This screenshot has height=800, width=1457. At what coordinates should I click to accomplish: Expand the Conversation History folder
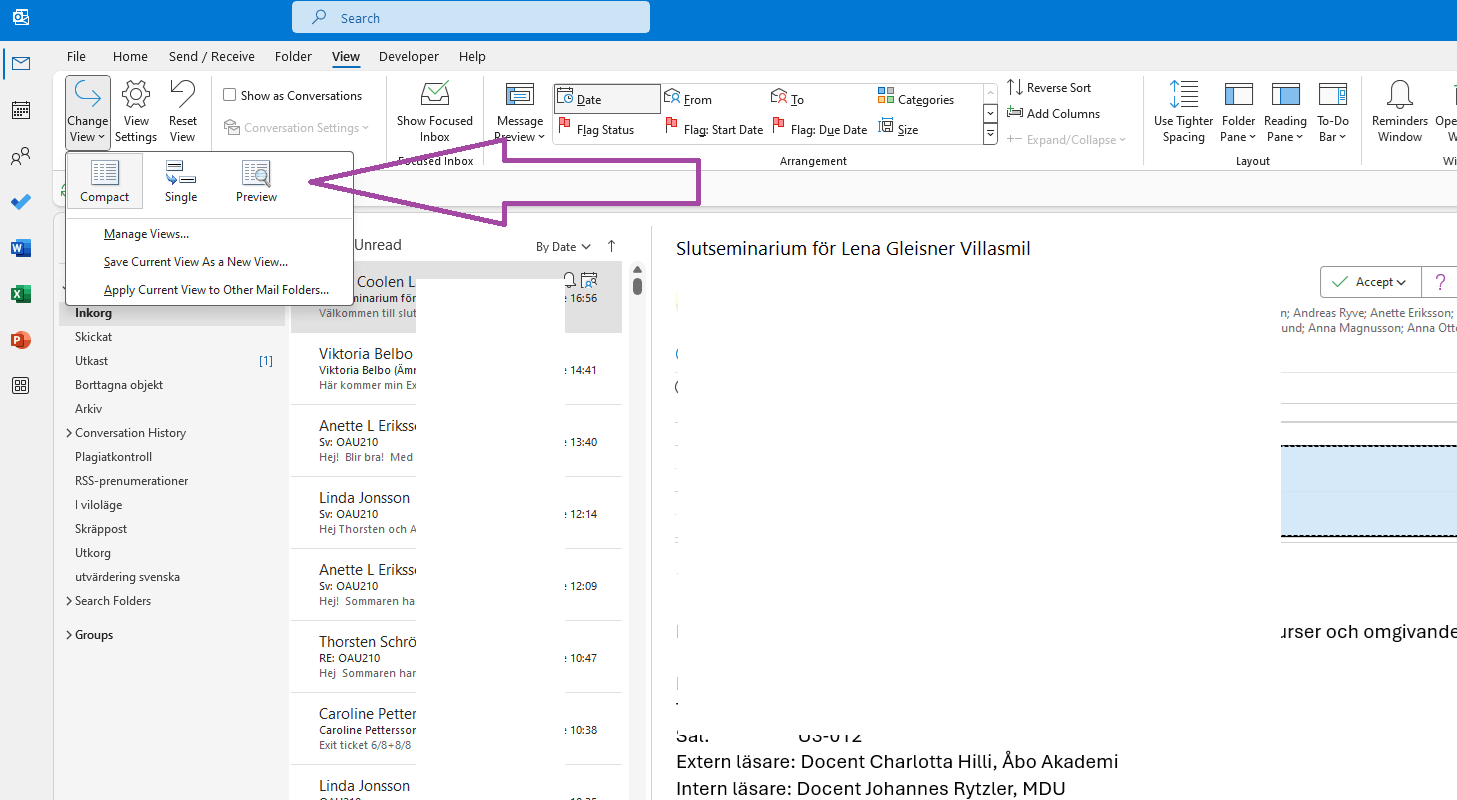68,432
